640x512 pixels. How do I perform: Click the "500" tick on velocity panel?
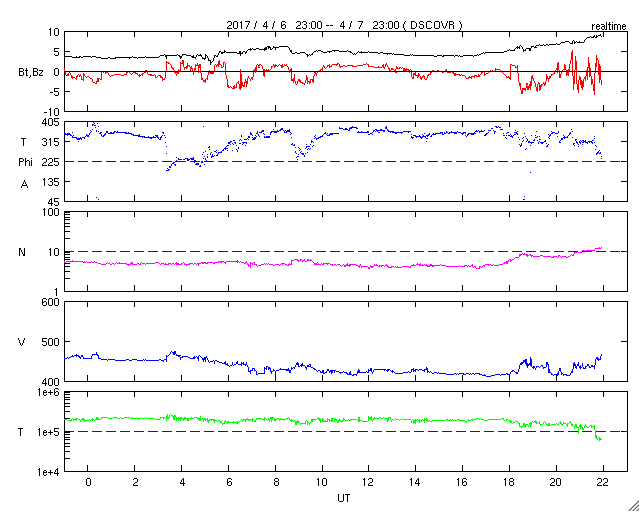51,342
